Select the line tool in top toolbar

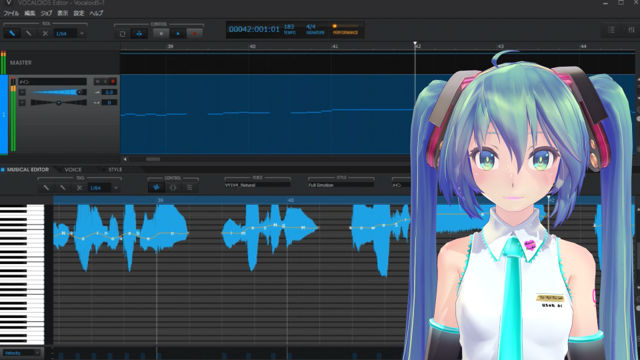[29, 33]
